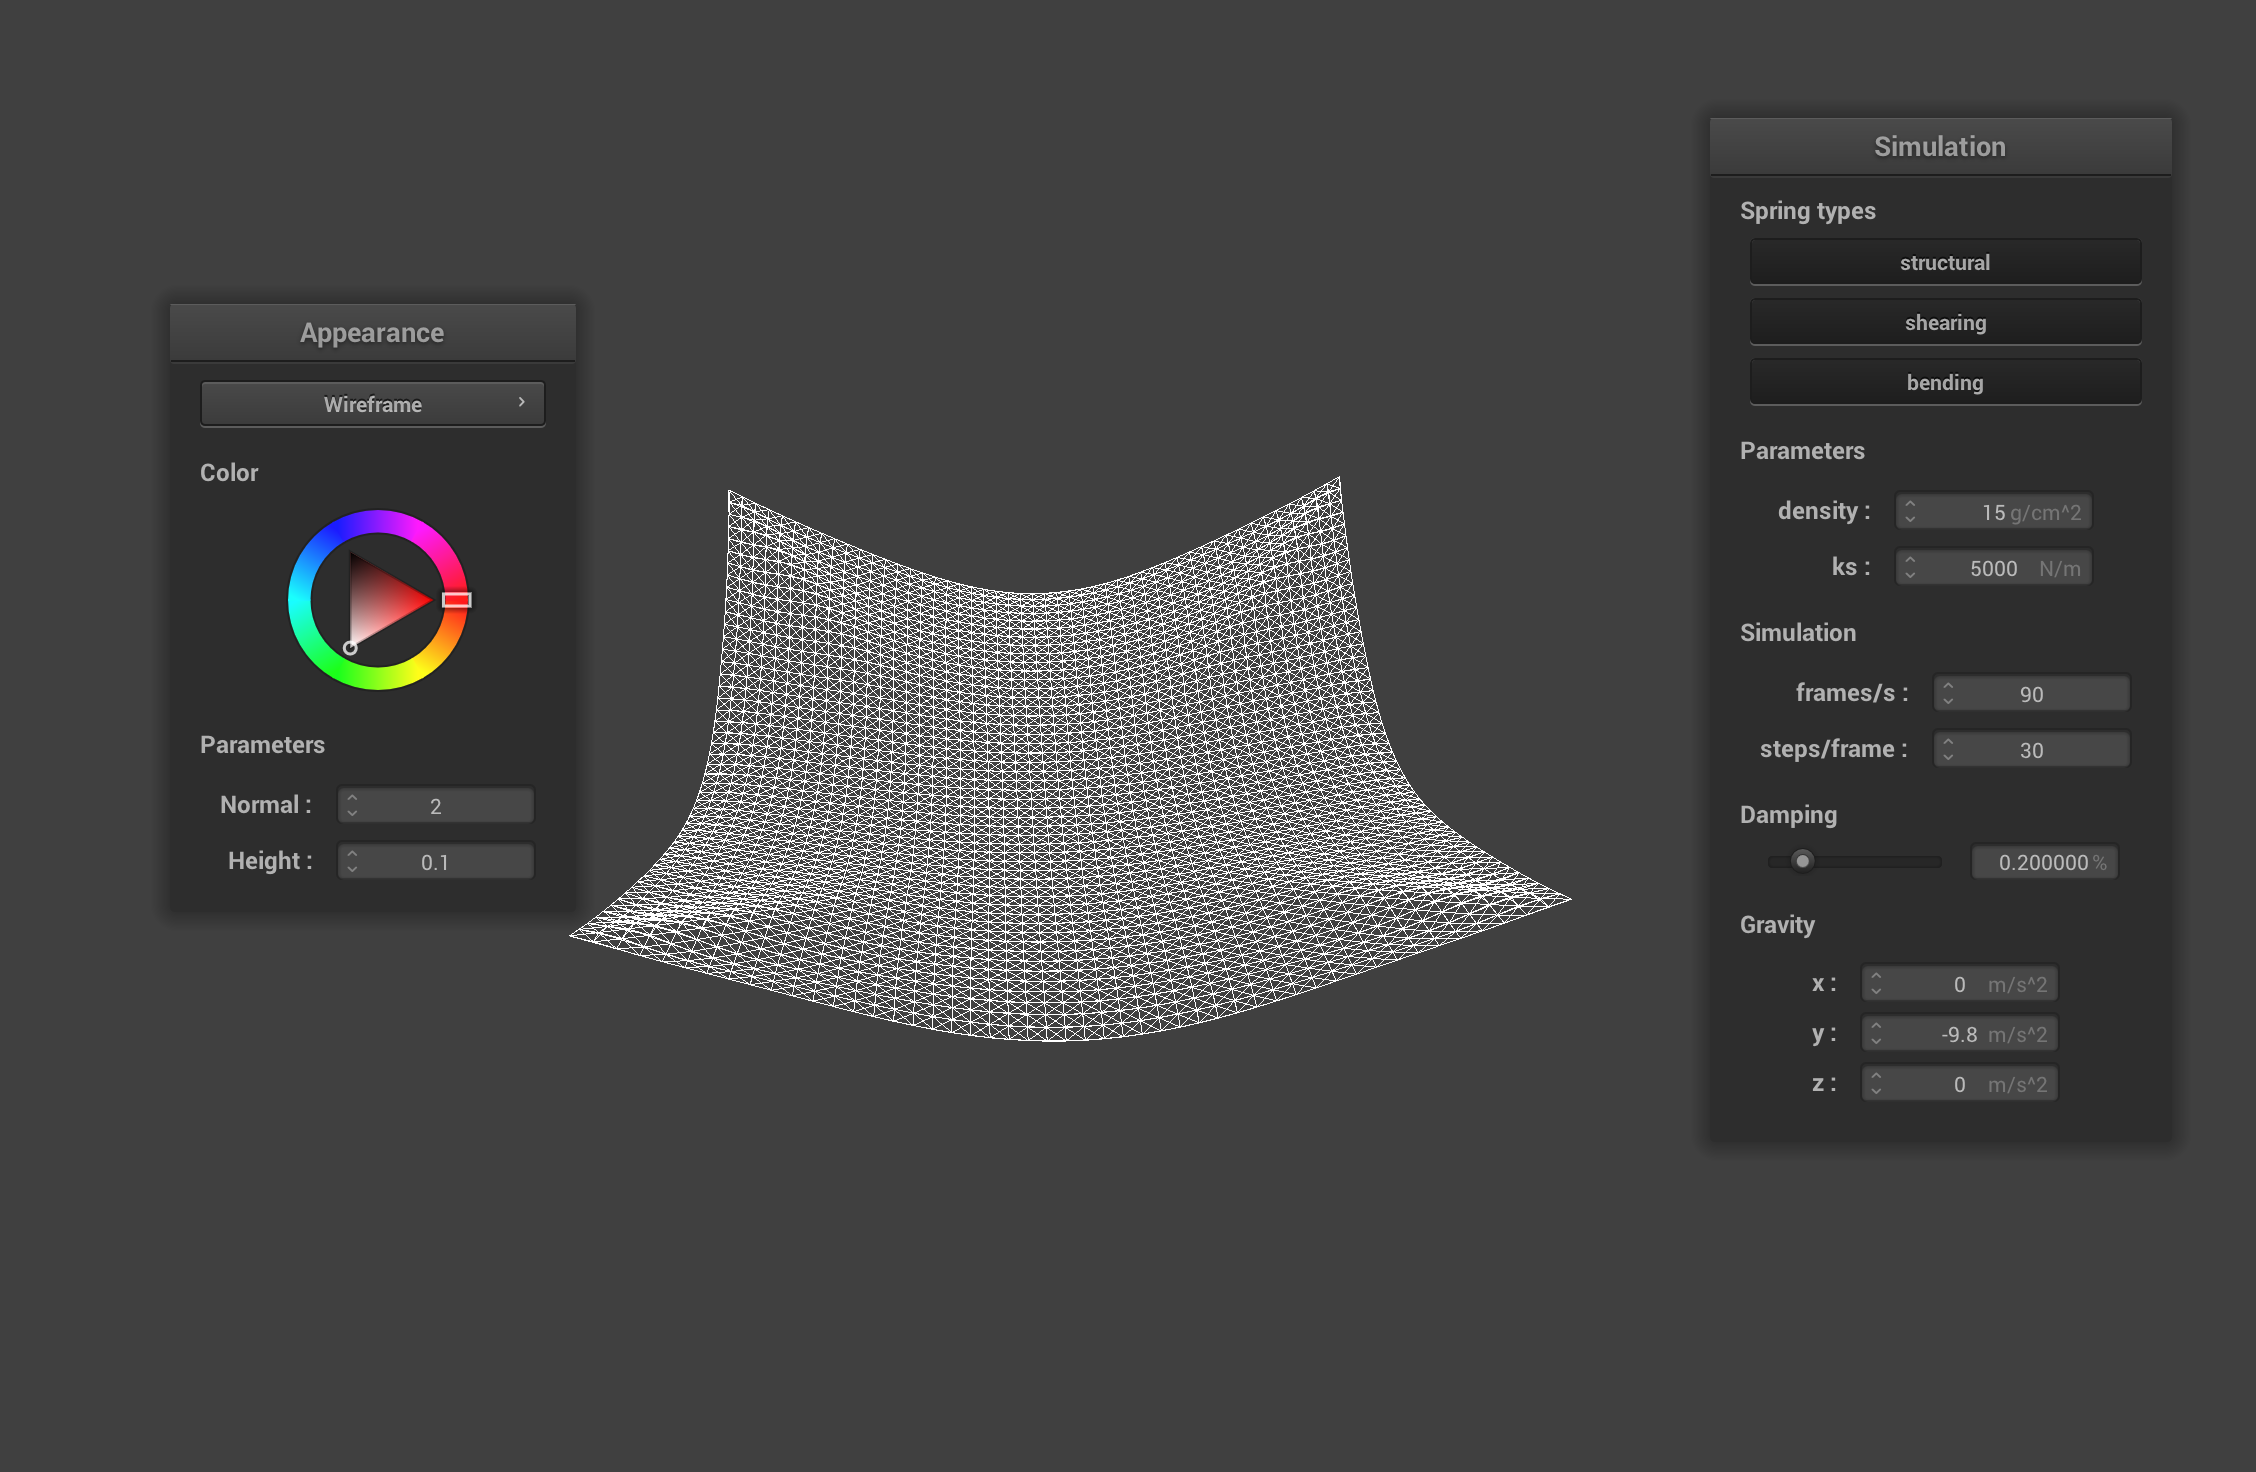Click the Damping slider knob

click(1802, 861)
